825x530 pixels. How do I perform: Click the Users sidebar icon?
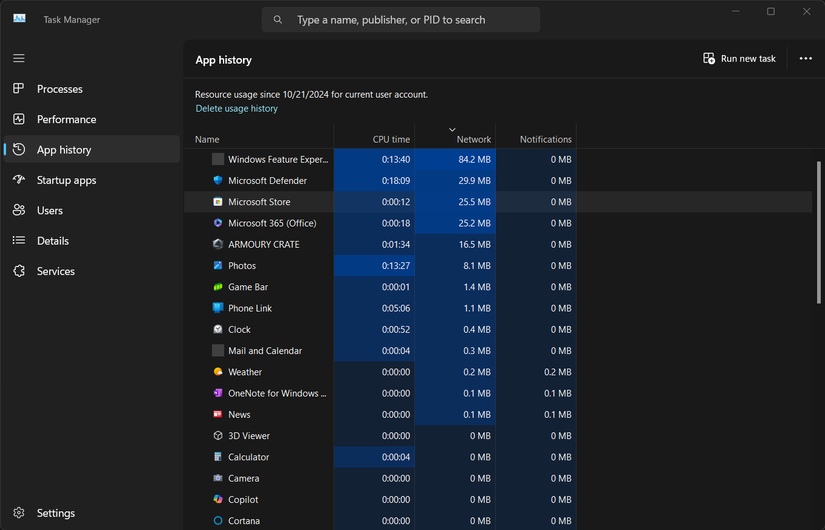(x=19, y=210)
